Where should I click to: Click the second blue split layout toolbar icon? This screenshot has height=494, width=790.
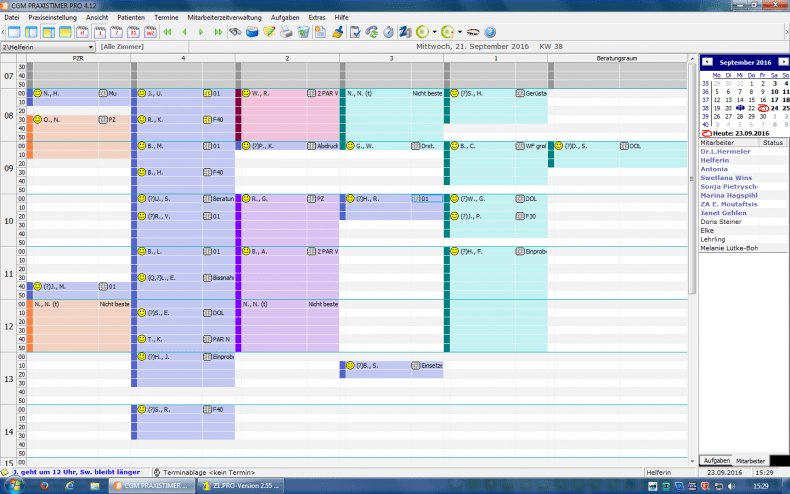31,32
